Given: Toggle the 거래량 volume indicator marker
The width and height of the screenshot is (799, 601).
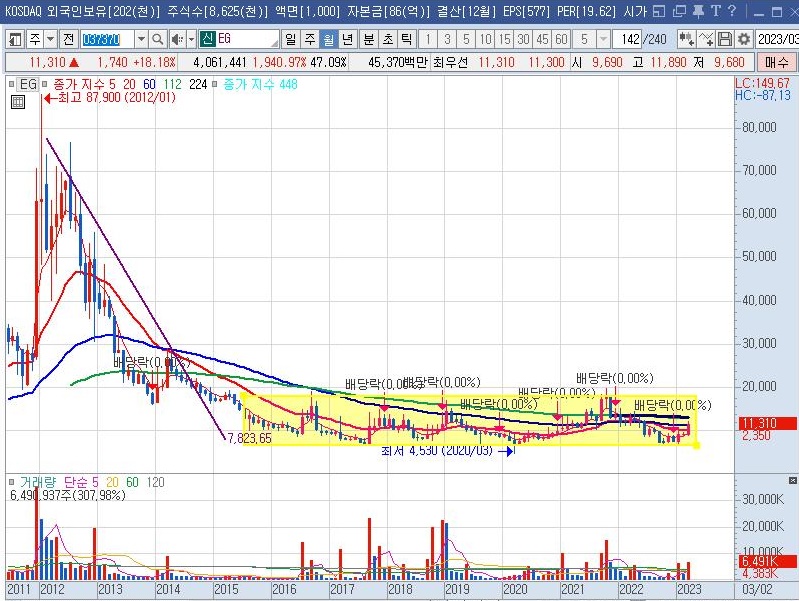Looking at the screenshot, I should click(11, 482).
